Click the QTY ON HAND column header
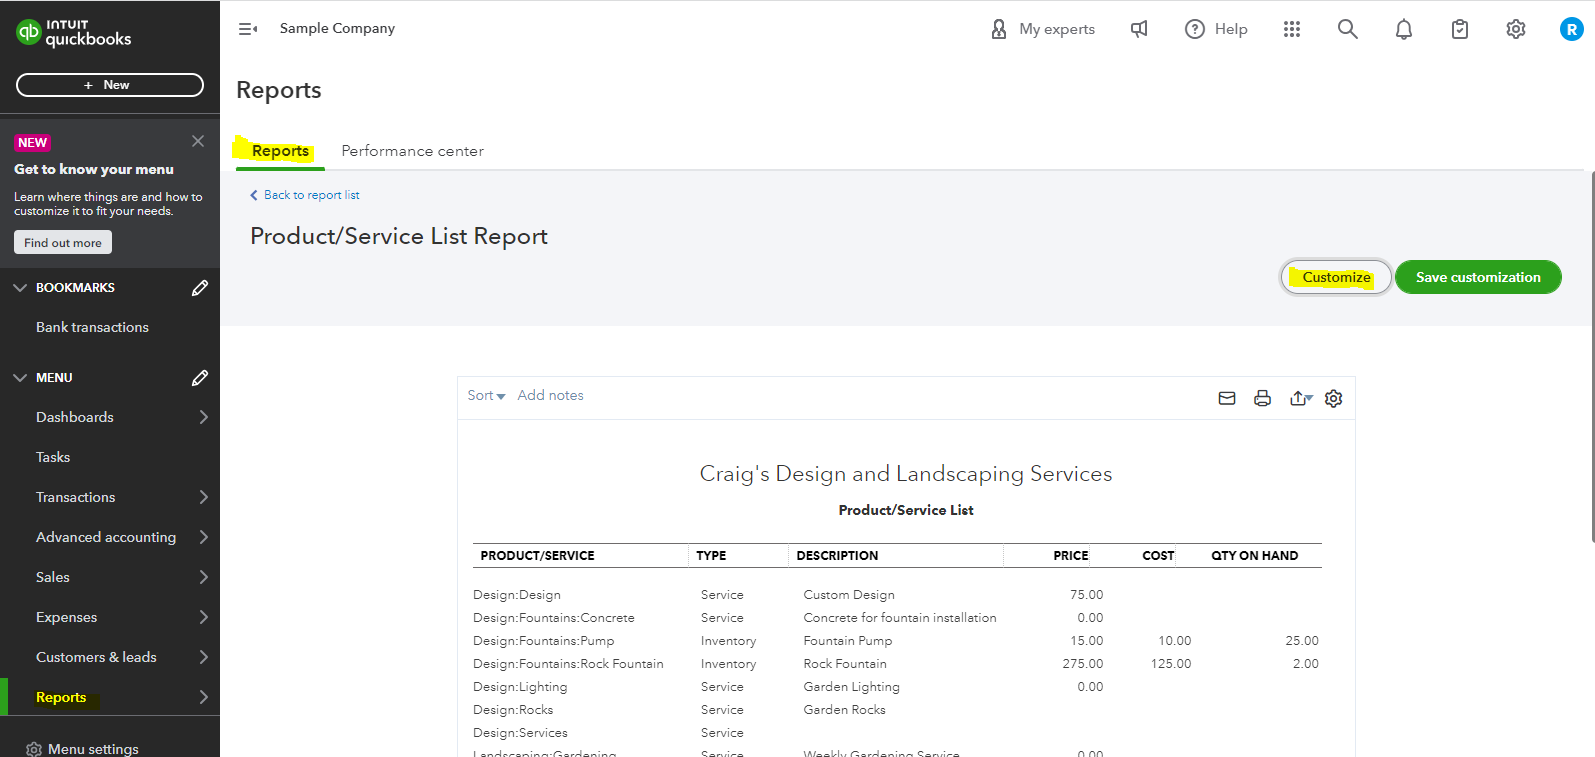 click(1255, 556)
